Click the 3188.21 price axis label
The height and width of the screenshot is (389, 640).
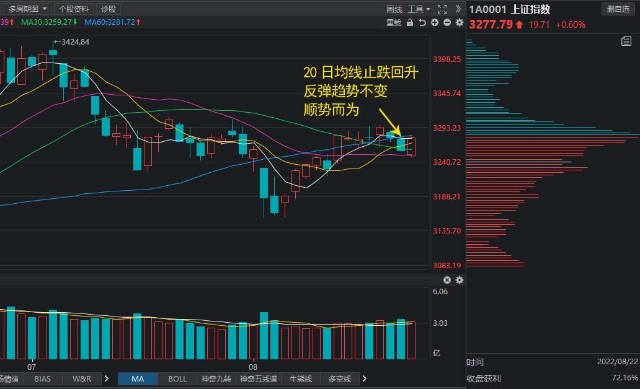pos(447,197)
